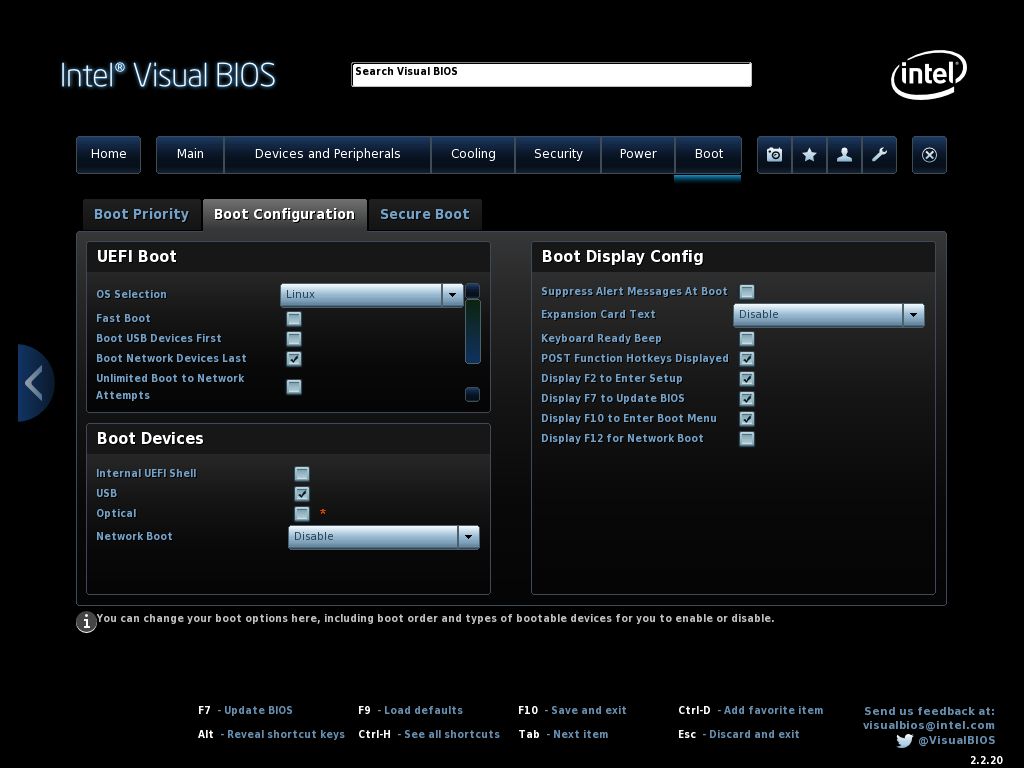Uncheck Display F7 to Update BIOS

(747, 398)
